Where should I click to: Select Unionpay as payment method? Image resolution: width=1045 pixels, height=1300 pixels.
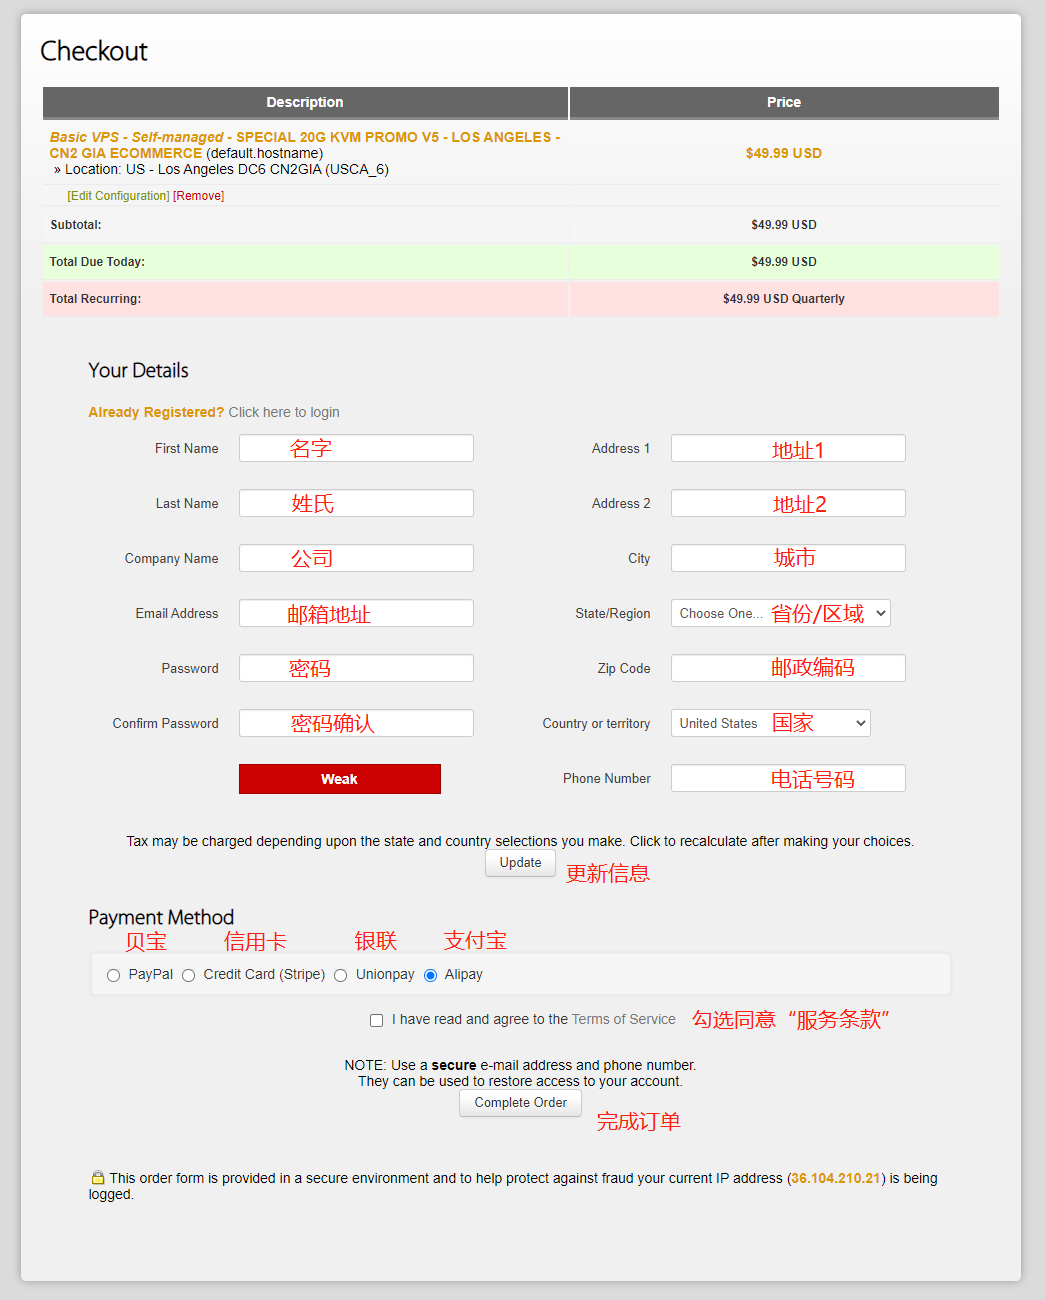click(341, 975)
